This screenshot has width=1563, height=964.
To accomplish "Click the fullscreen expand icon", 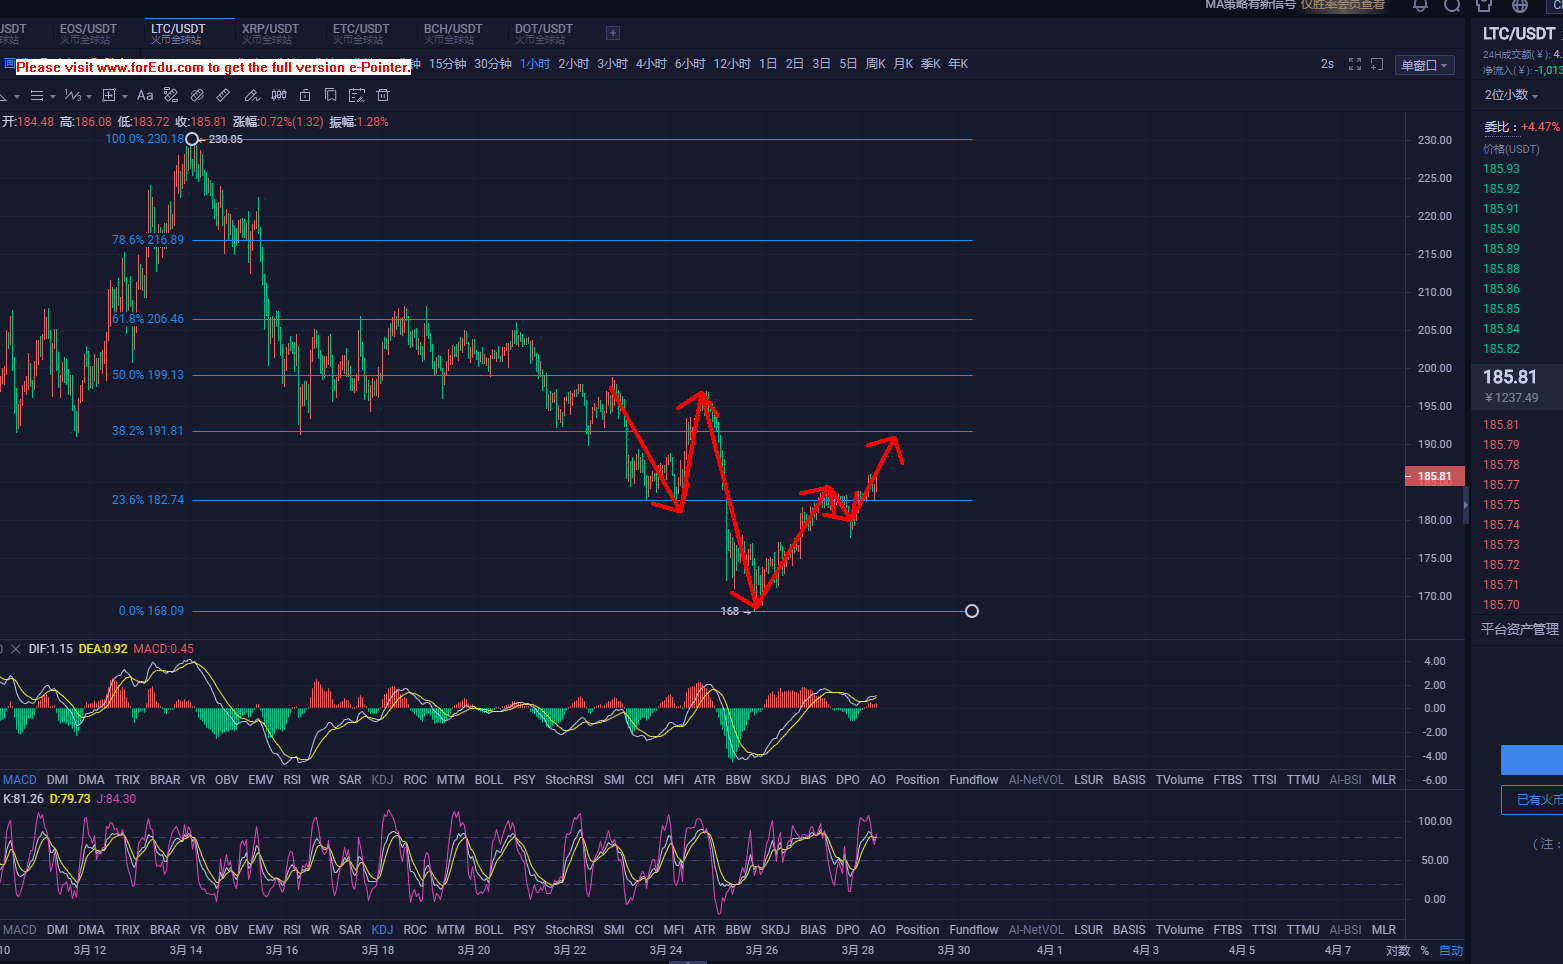I will click(1355, 64).
